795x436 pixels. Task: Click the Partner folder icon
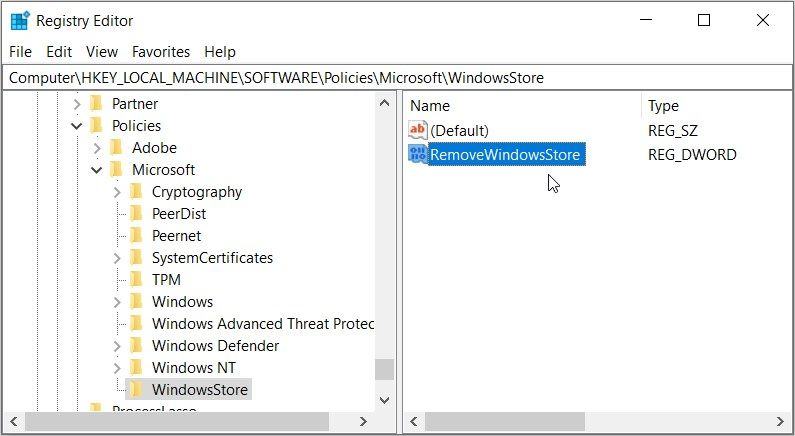click(96, 103)
